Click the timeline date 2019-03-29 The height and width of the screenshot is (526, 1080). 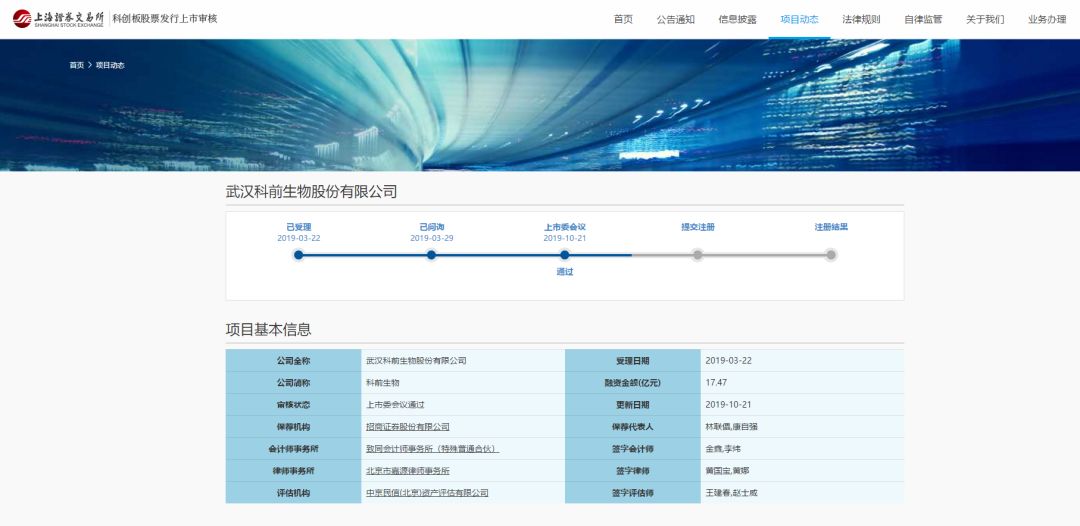(x=432, y=238)
